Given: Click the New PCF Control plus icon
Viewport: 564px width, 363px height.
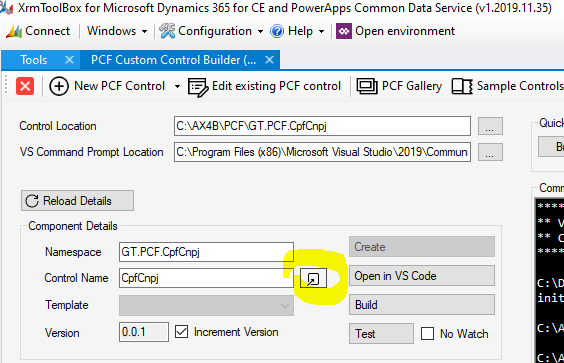Looking at the screenshot, I should tap(59, 86).
